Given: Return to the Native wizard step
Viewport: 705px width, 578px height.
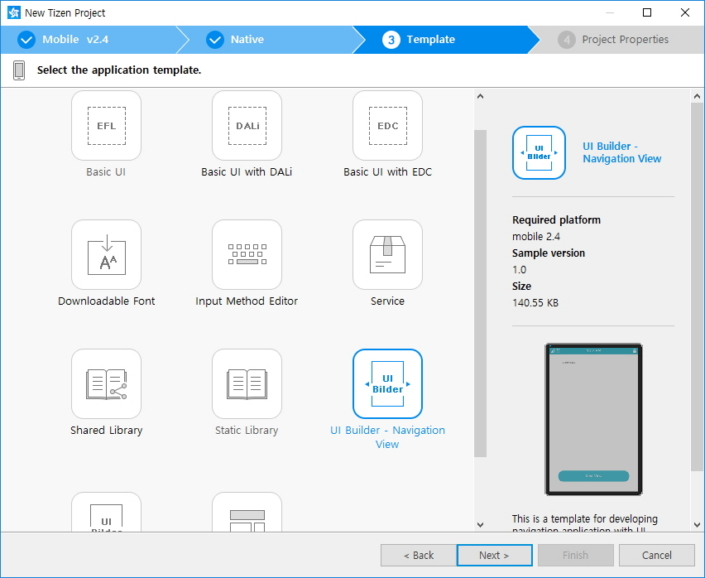Looking at the screenshot, I should 247,40.
